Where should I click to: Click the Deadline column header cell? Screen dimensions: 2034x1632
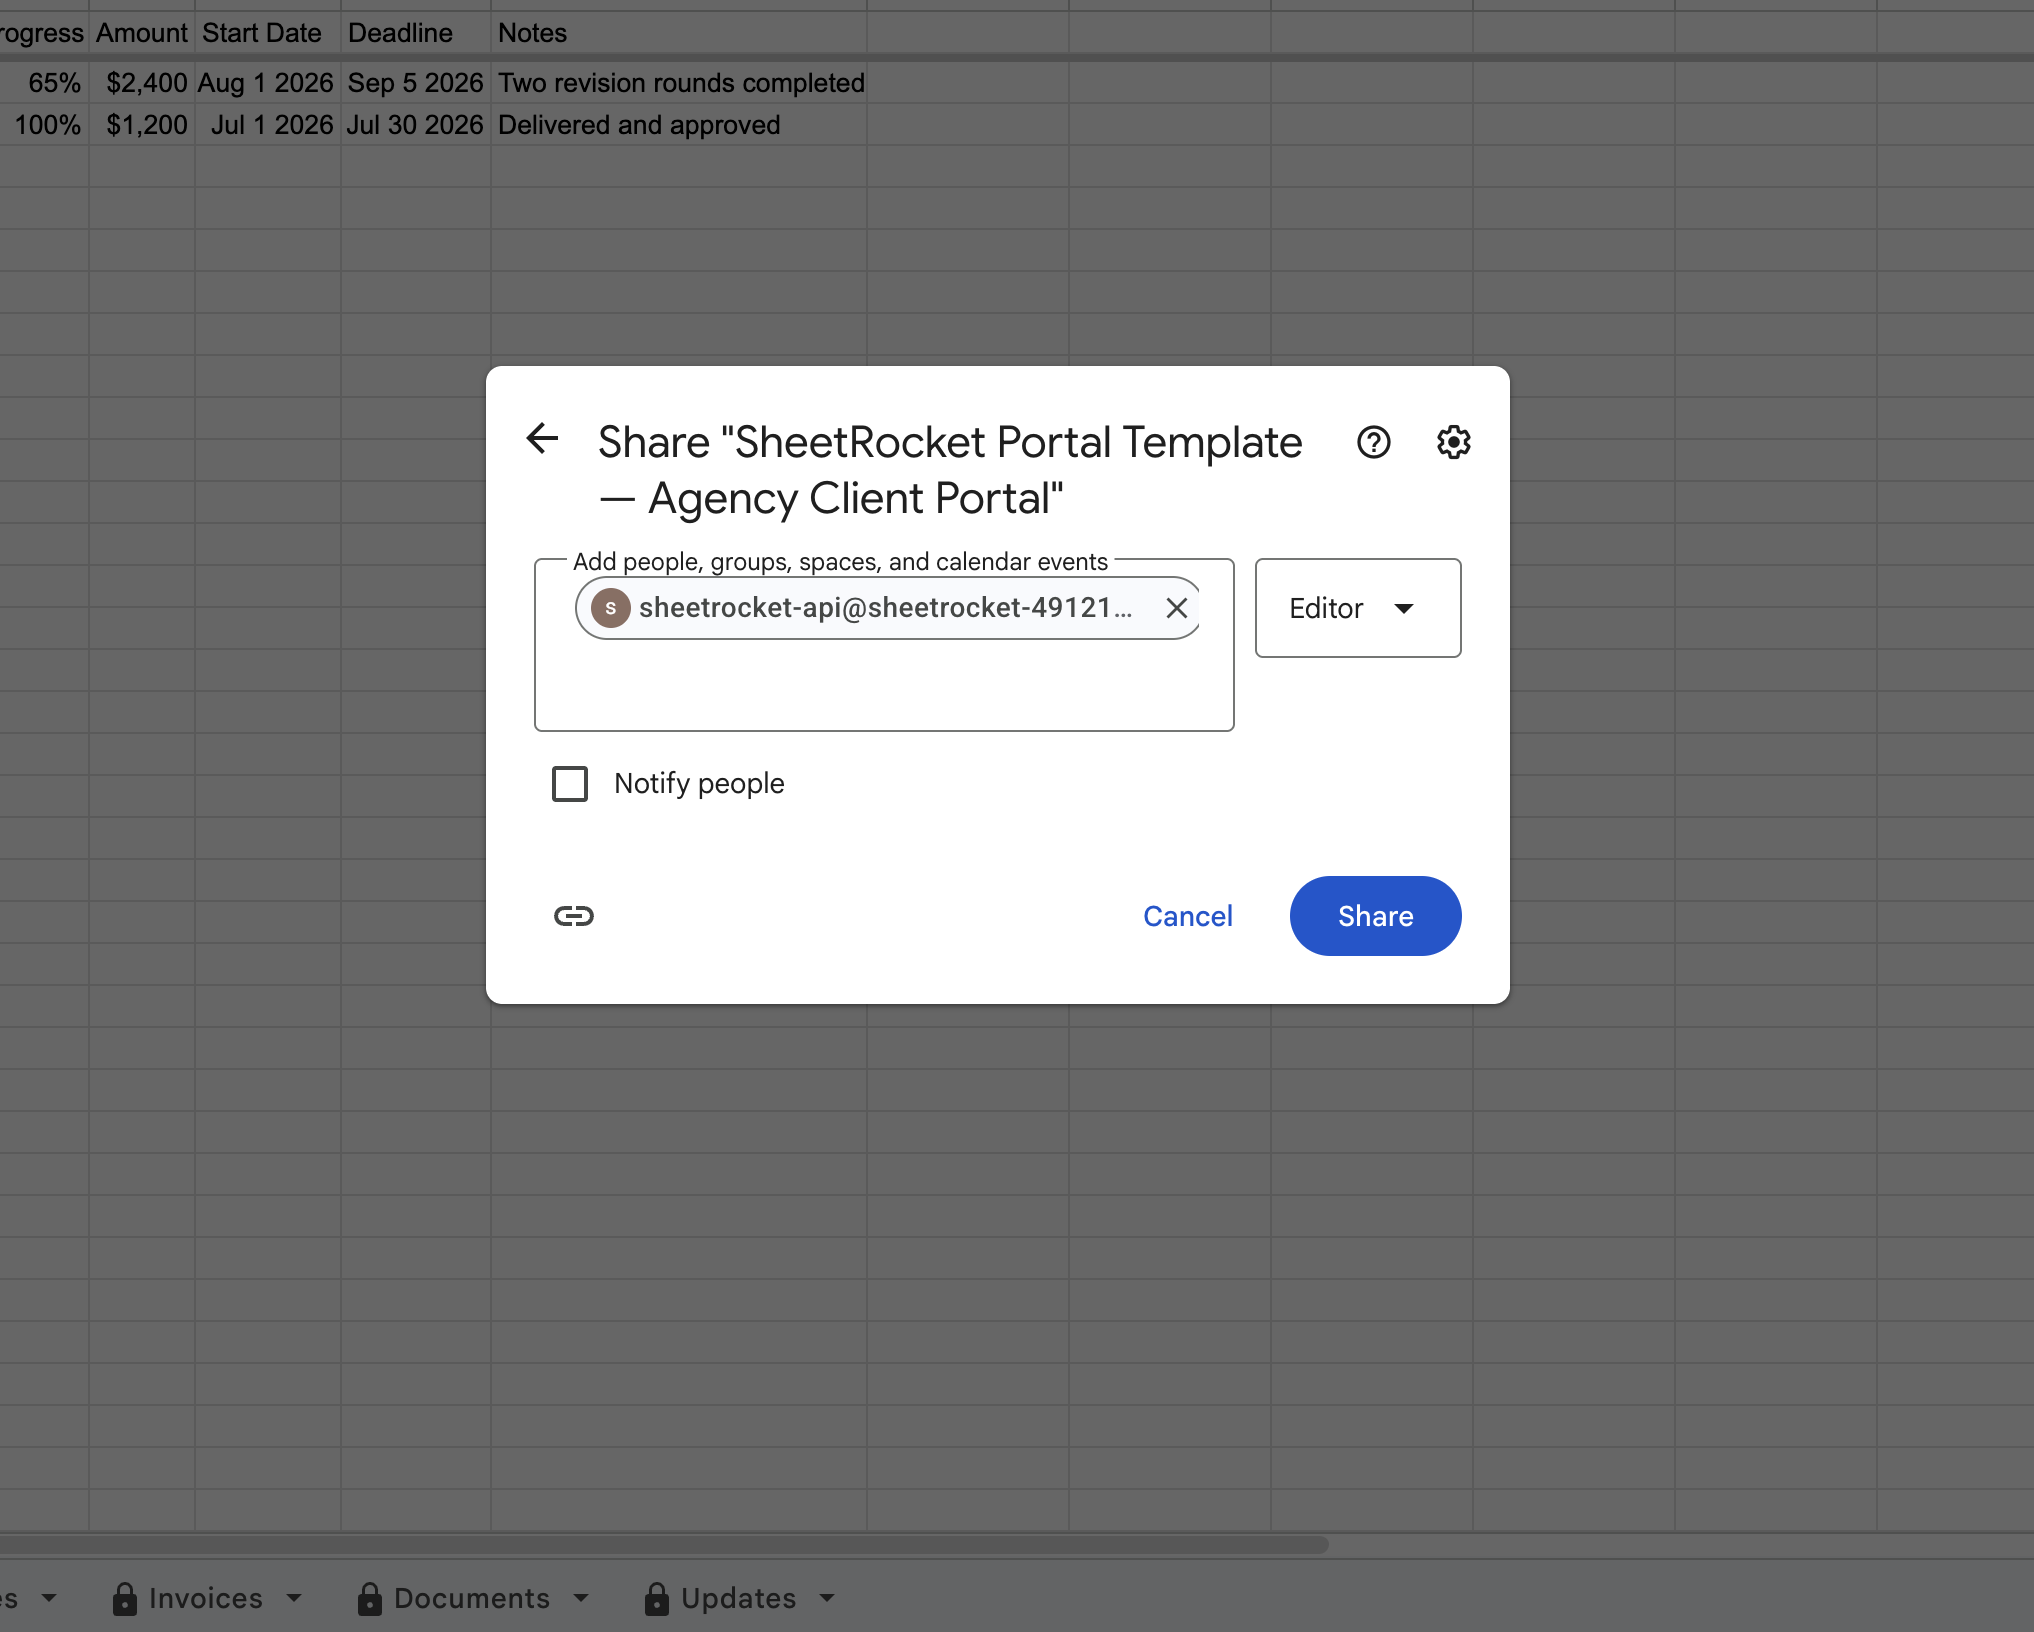[x=415, y=33]
